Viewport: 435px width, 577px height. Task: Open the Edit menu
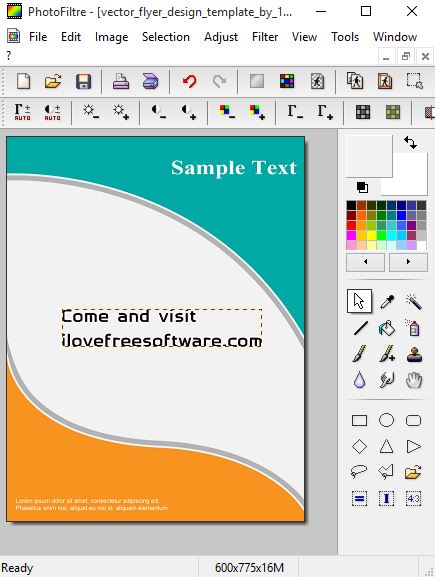point(71,37)
